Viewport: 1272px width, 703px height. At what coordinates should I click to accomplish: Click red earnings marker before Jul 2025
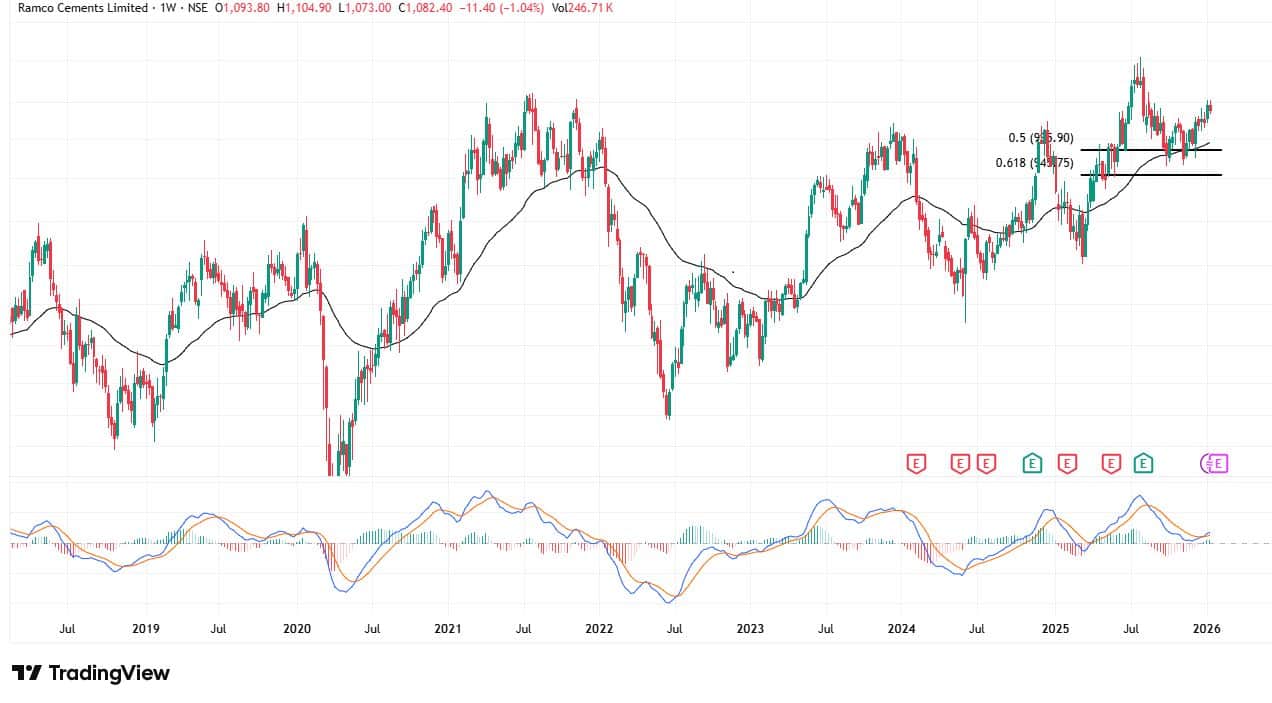(x=1111, y=463)
